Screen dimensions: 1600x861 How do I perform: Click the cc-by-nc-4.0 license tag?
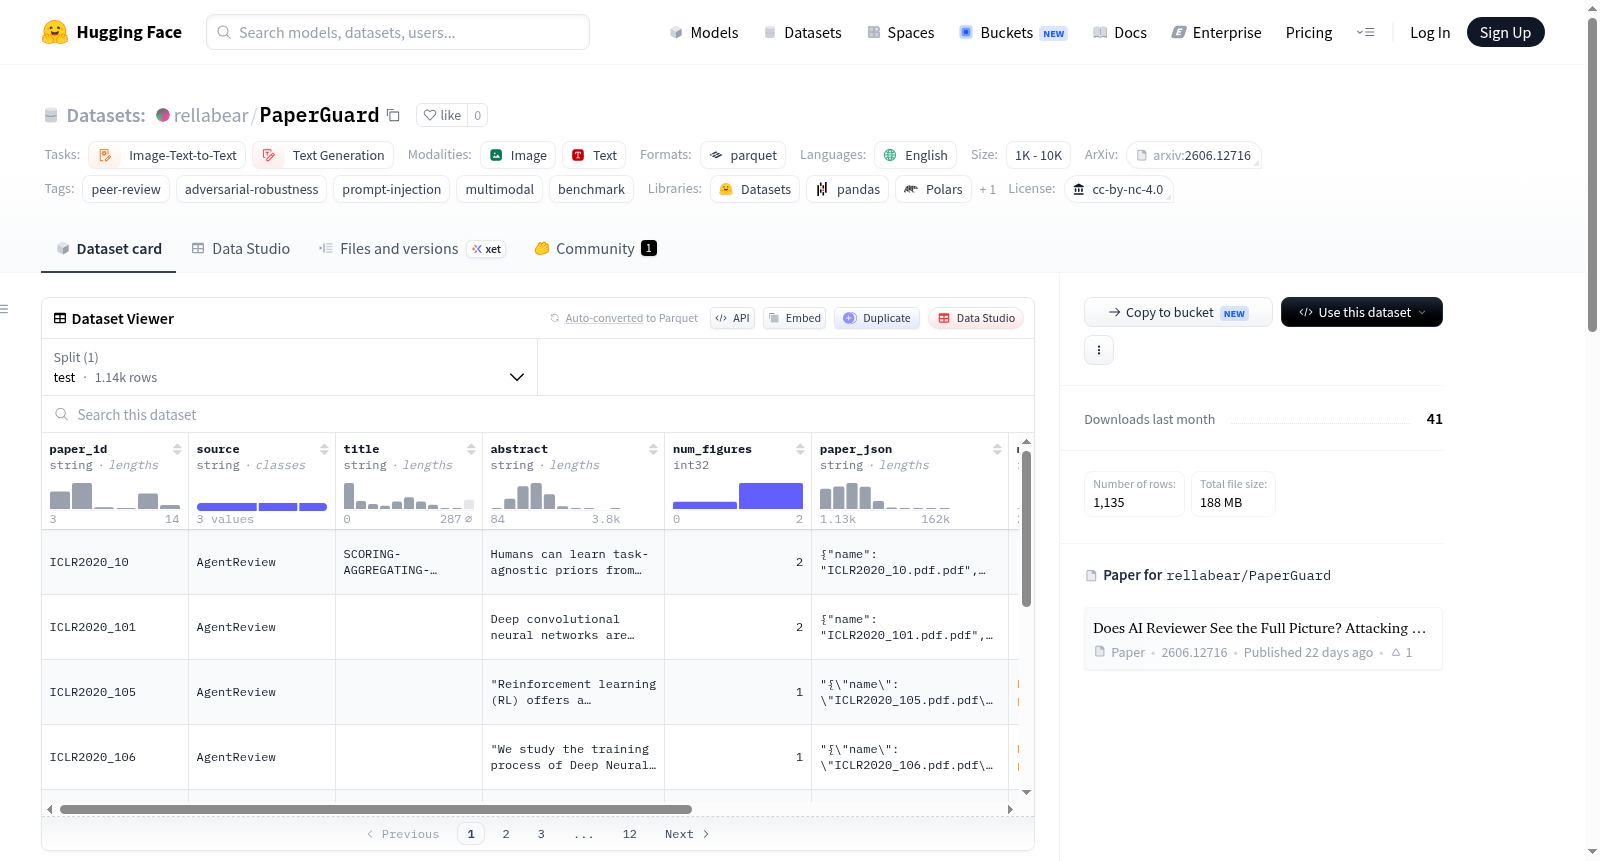tap(1119, 190)
